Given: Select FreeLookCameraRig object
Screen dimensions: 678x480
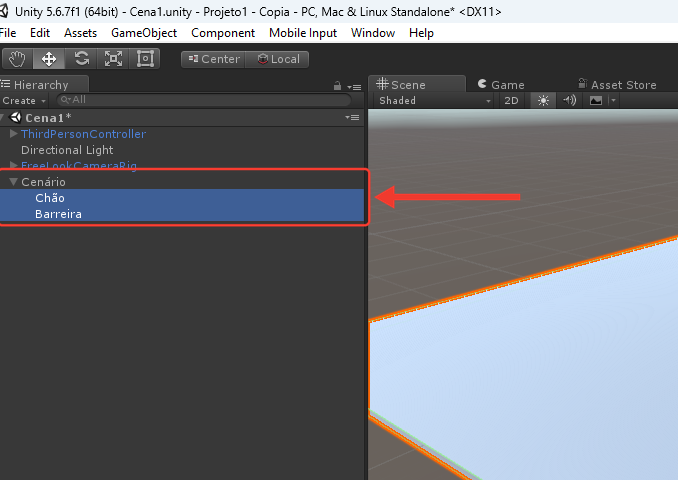Looking at the screenshot, I should point(79,165).
